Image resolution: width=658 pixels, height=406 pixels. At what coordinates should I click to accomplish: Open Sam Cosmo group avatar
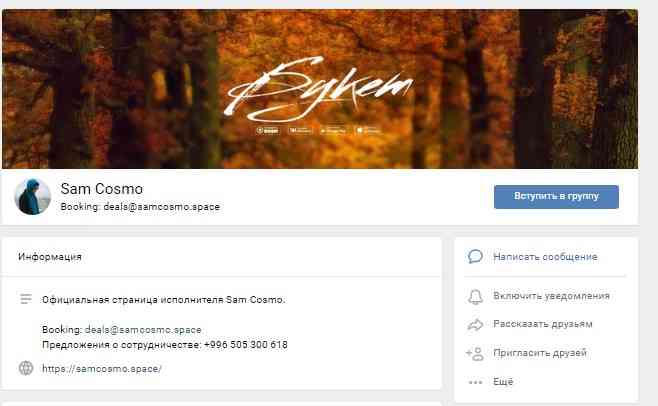pos(32,196)
